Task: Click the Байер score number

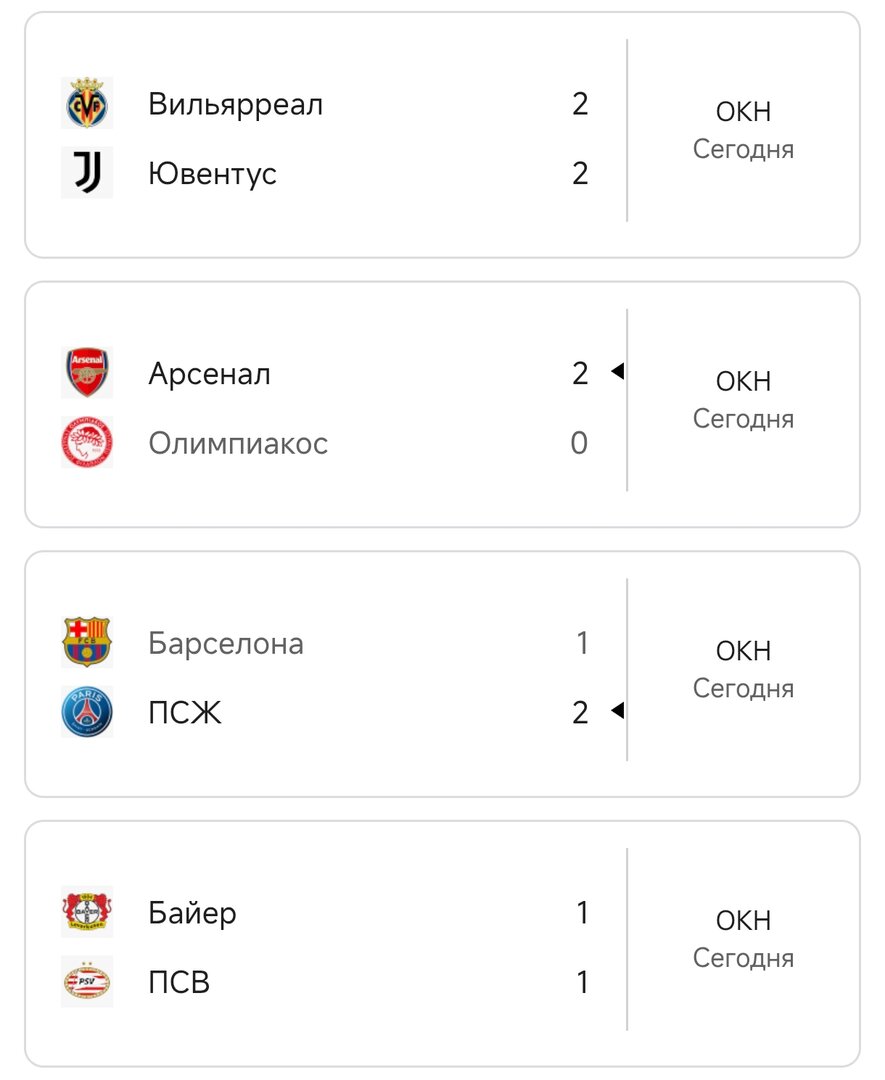Action: tap(582, 913)
